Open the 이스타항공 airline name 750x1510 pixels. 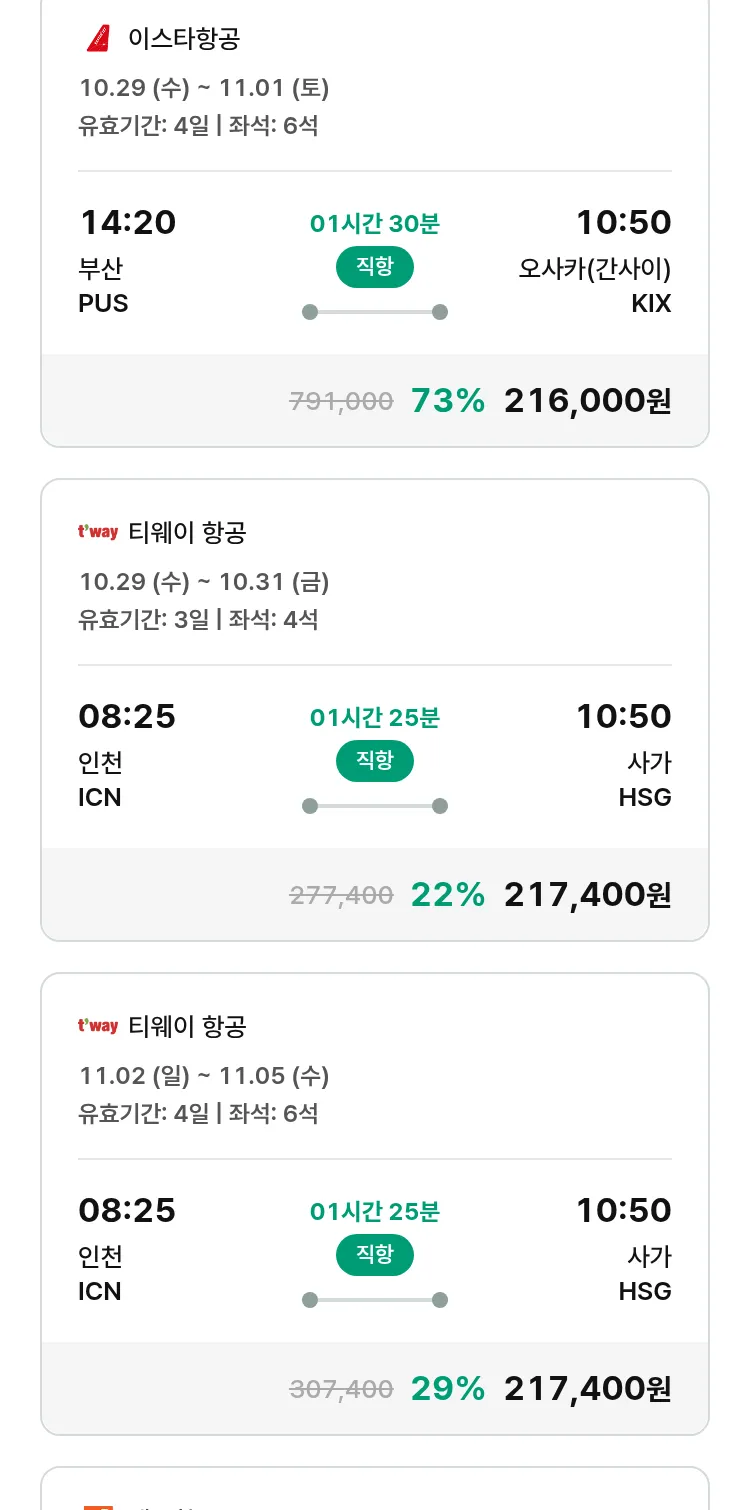point(184,39)
